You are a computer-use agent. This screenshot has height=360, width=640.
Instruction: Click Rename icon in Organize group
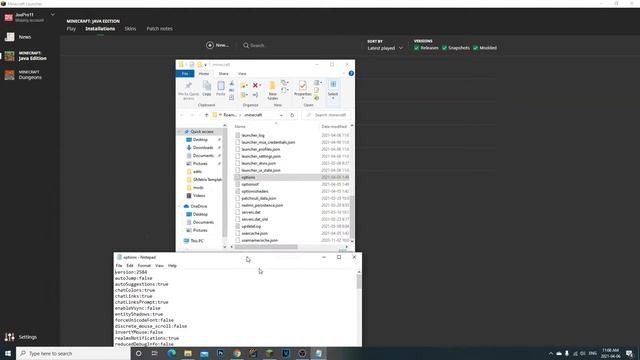pyautogui.click(x=255, y=95)
